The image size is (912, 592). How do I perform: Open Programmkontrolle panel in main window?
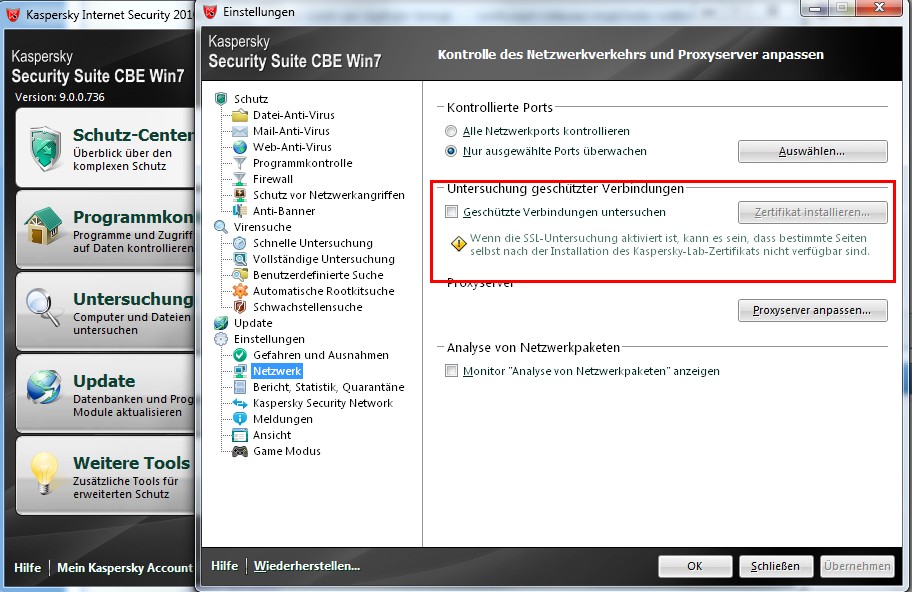(106, 230)
